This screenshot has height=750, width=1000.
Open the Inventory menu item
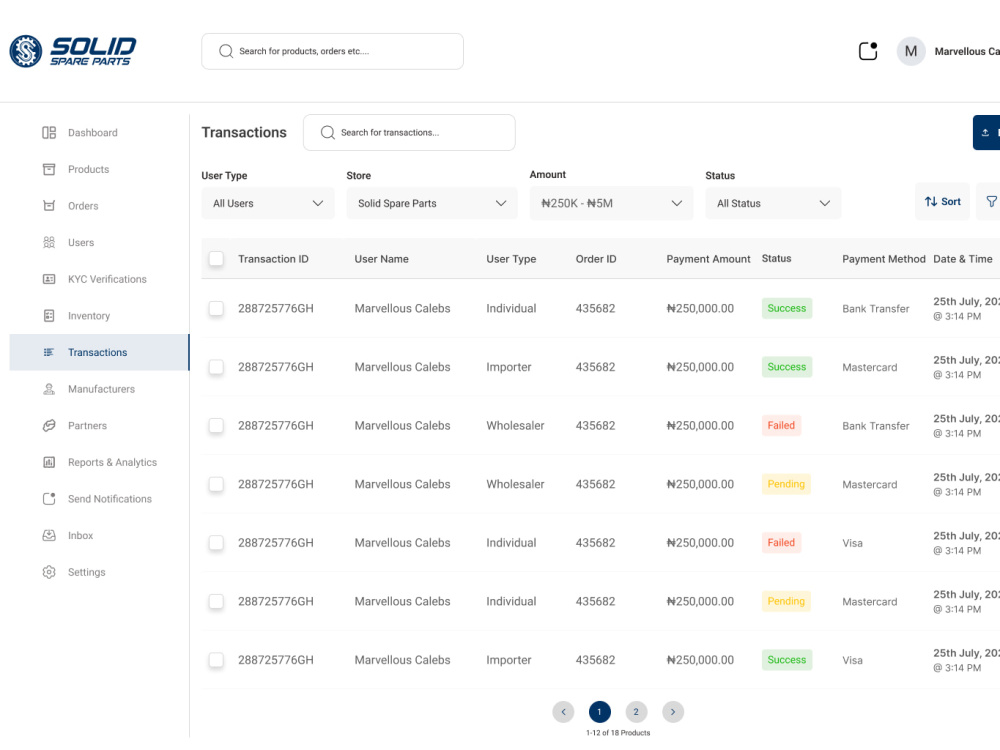click(x=99, y=316)
